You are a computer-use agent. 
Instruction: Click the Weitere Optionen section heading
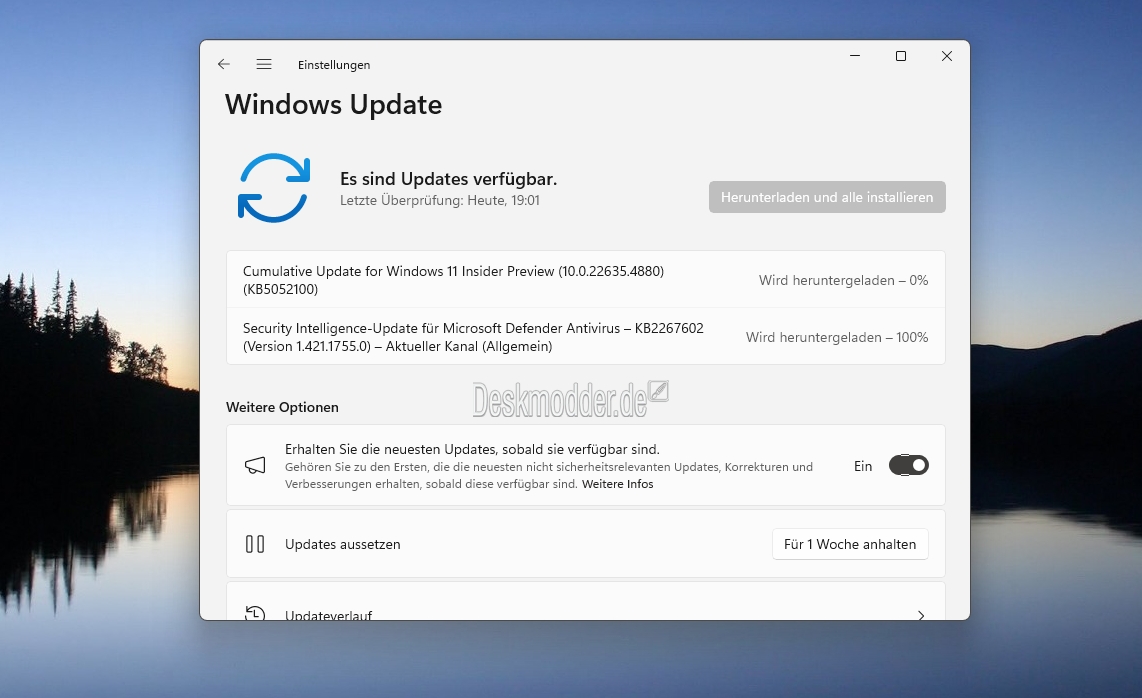pyautogui.click(x=282, y=407)
